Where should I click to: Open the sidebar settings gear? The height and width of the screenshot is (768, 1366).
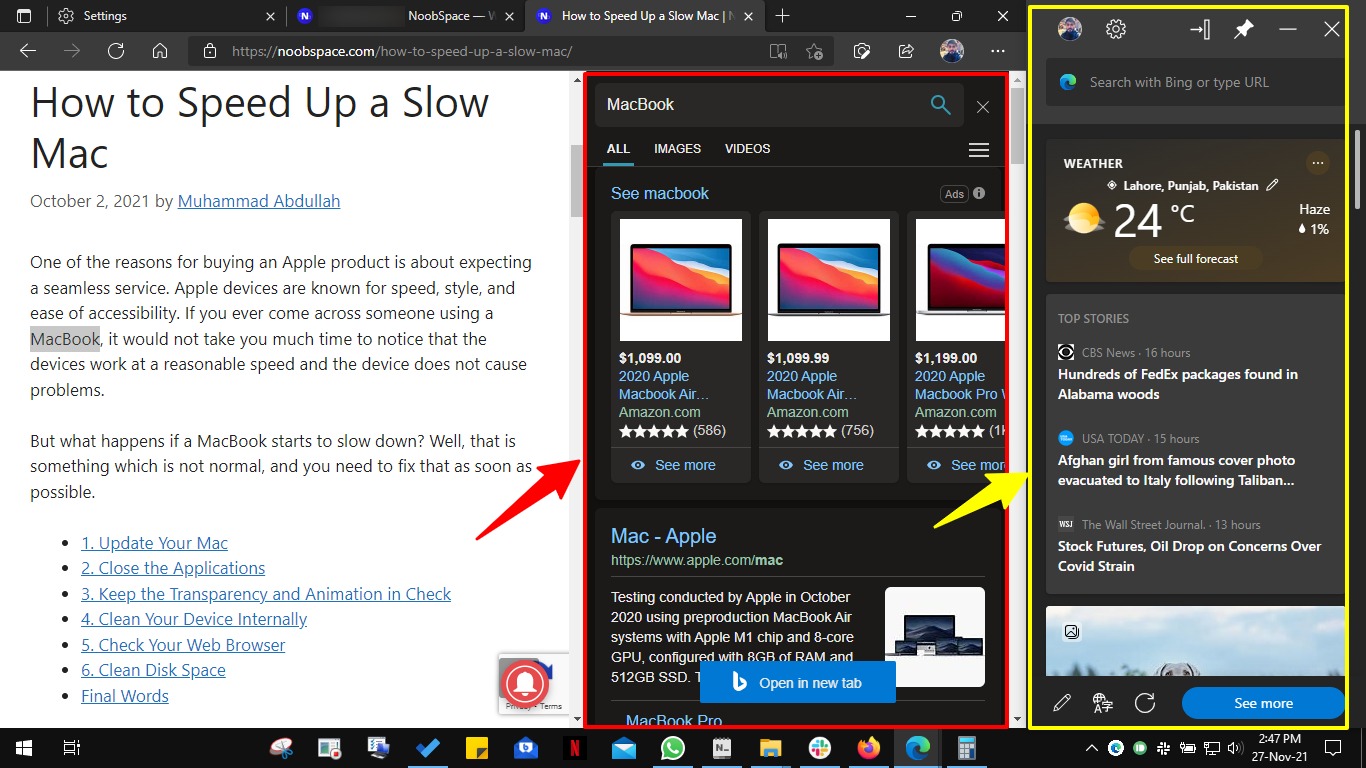point(1115,29)
